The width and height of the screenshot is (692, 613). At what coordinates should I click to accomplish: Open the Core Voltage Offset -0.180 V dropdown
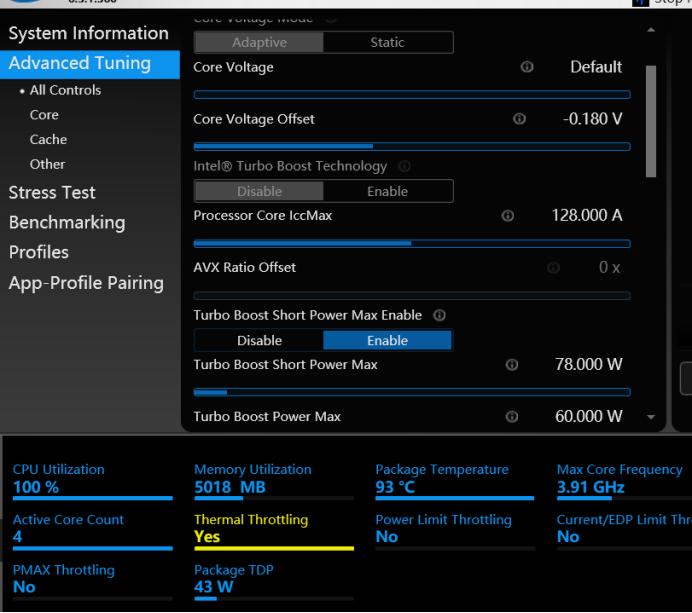591,120
